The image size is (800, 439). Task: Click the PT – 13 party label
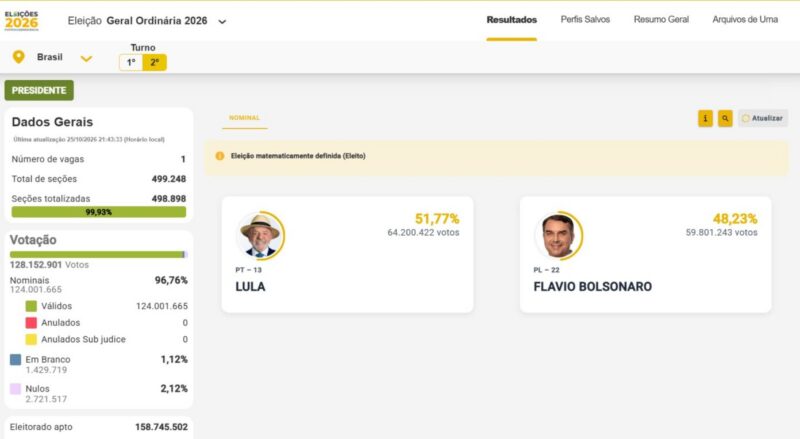pos(248,270)
